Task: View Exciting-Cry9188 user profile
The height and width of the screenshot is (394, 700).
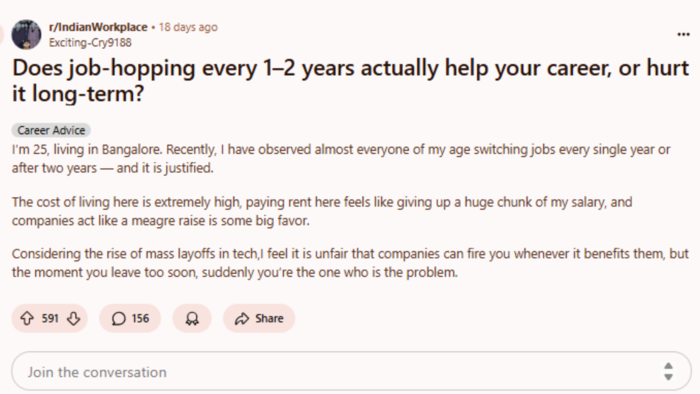Action: [90, 42]
